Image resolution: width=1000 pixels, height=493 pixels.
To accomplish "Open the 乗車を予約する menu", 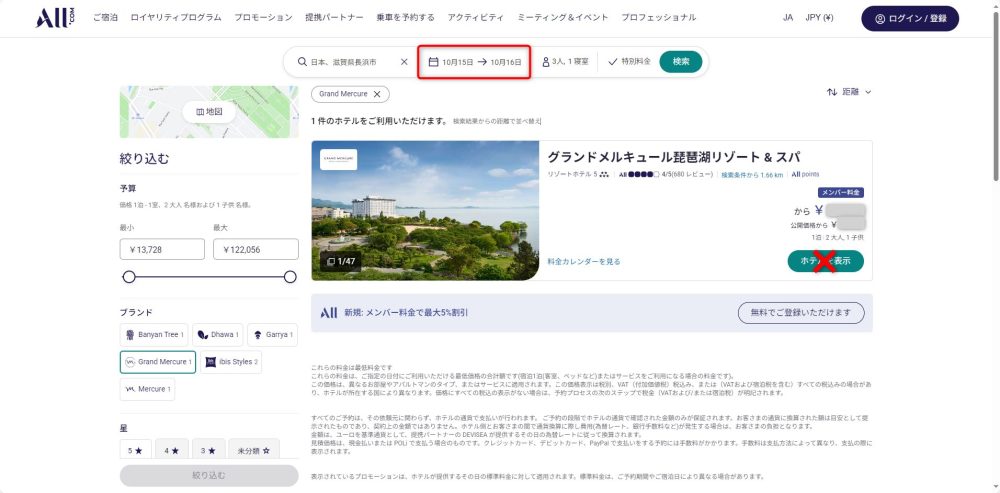I will click(406, 18).
